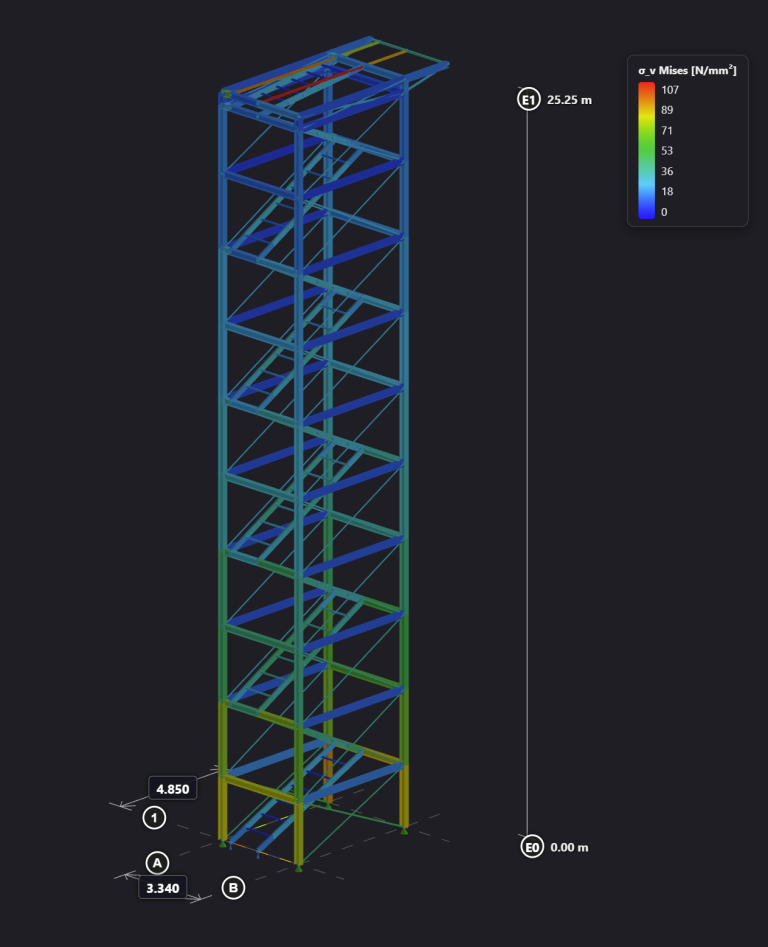Select grid axis marker B
Viewport: 768px width, 947px height.
(234, 888)
